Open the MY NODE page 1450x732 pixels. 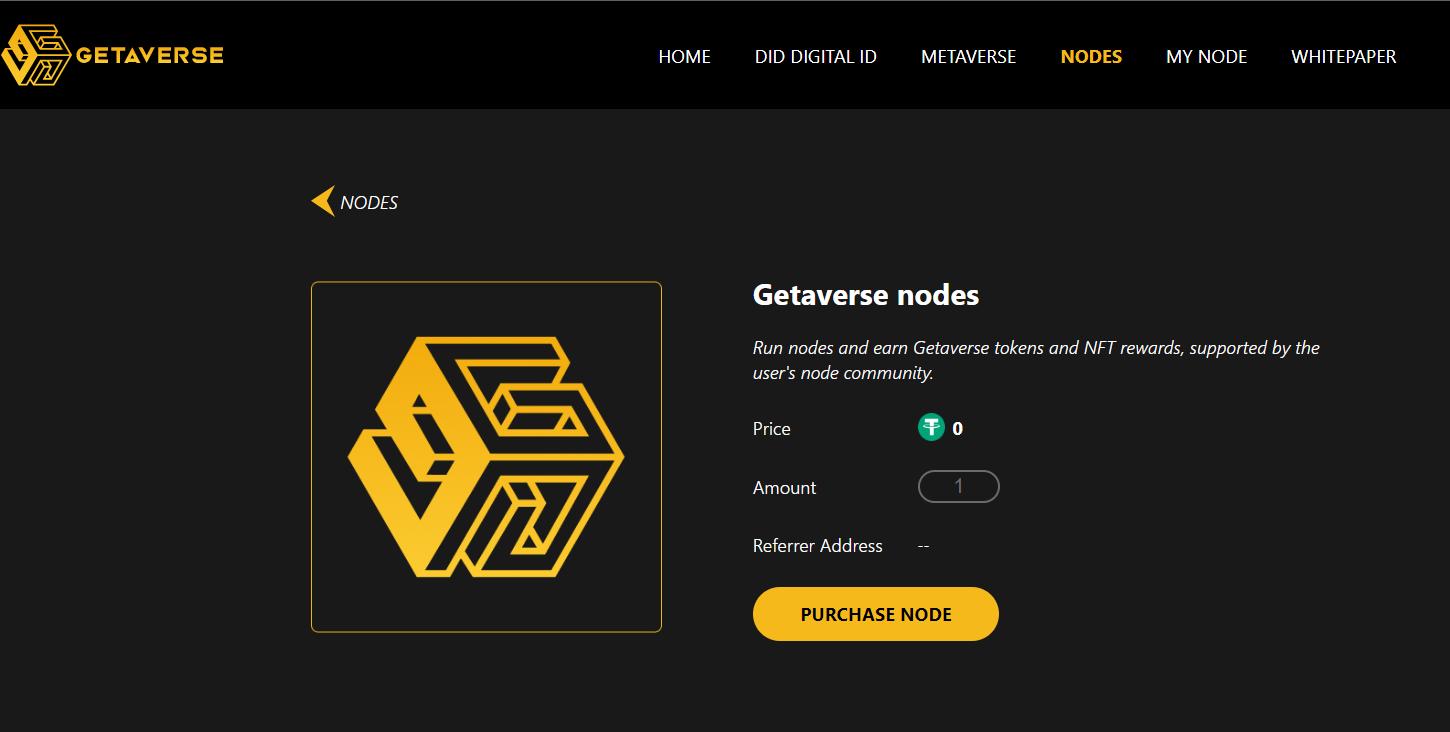(x=1206, y=57)
